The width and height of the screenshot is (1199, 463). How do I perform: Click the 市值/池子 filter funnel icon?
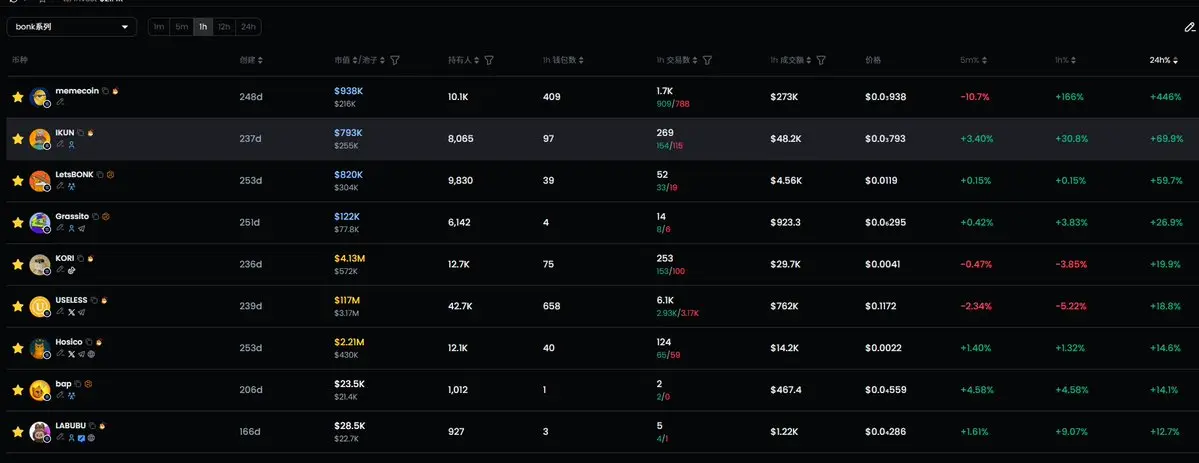point(395,60)
